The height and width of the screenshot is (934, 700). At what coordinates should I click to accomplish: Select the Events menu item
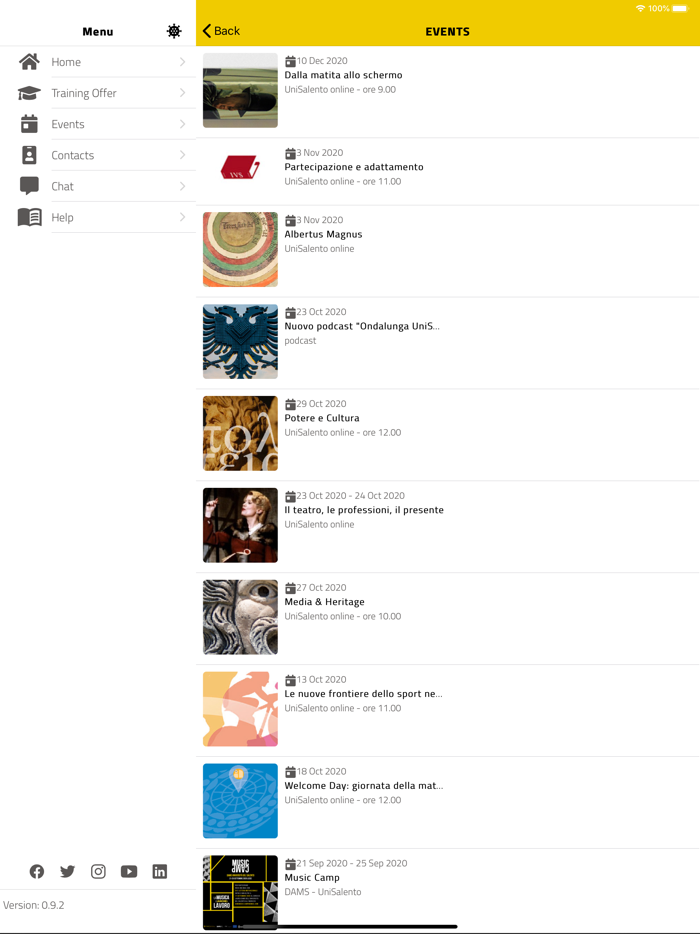98,124
